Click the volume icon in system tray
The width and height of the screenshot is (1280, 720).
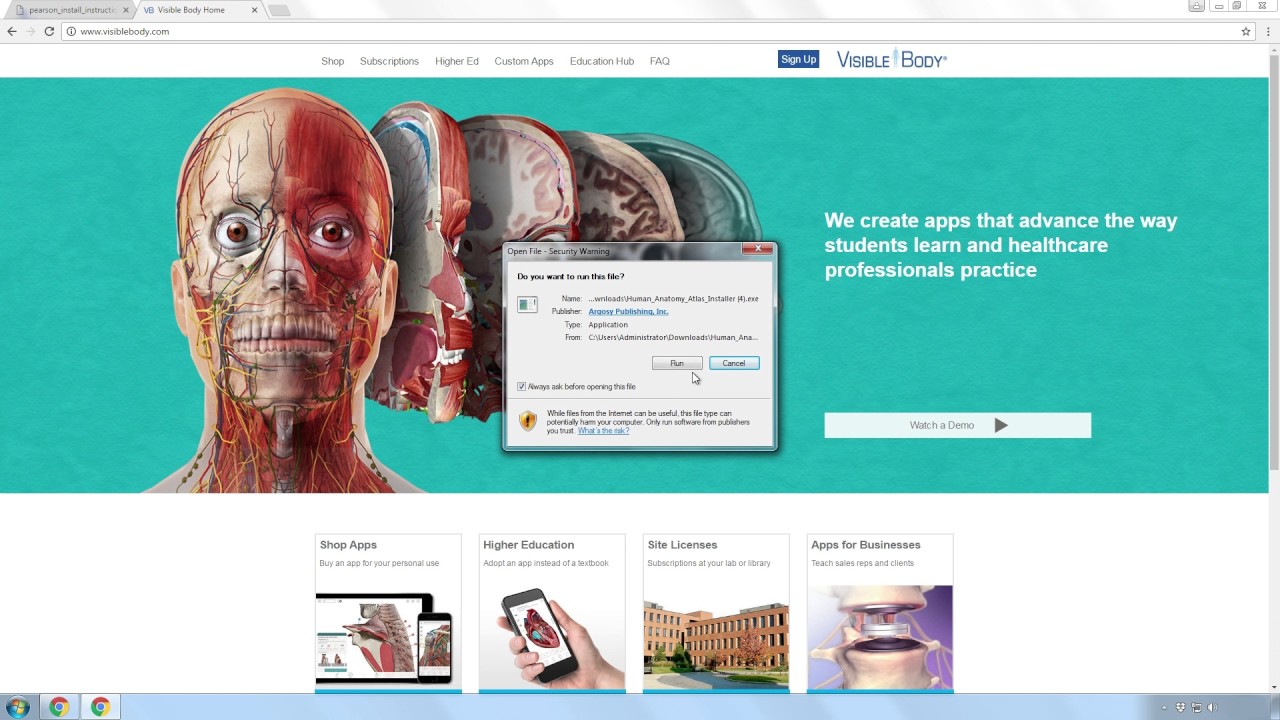pyautogui.click(x=1213, y=708)
